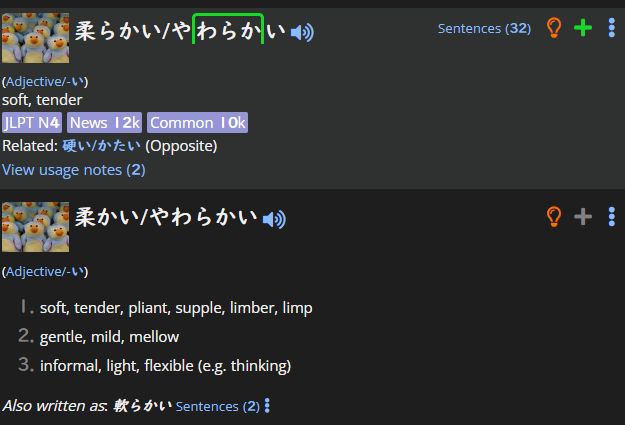
Task: Open options dots beside 軟らかい Sentences (2)
Action: coord(267,406)
